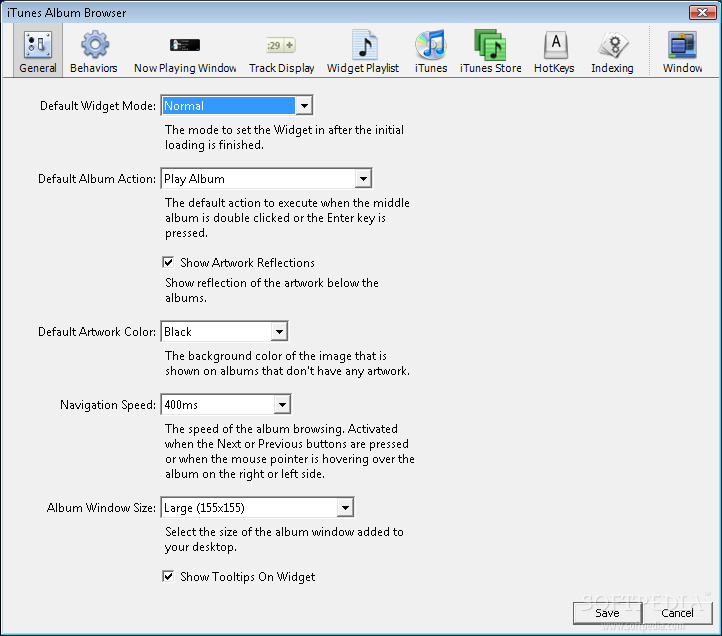Click the Default Artwork Color label
722x636 pixels.
(97, 332)
